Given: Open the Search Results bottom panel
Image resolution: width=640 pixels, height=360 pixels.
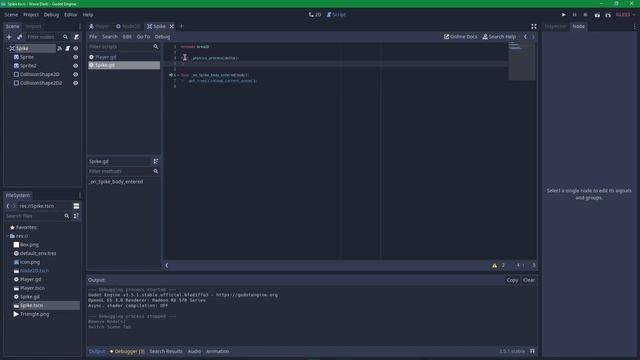Looking at the screenshot, I should tap(166, 351).
